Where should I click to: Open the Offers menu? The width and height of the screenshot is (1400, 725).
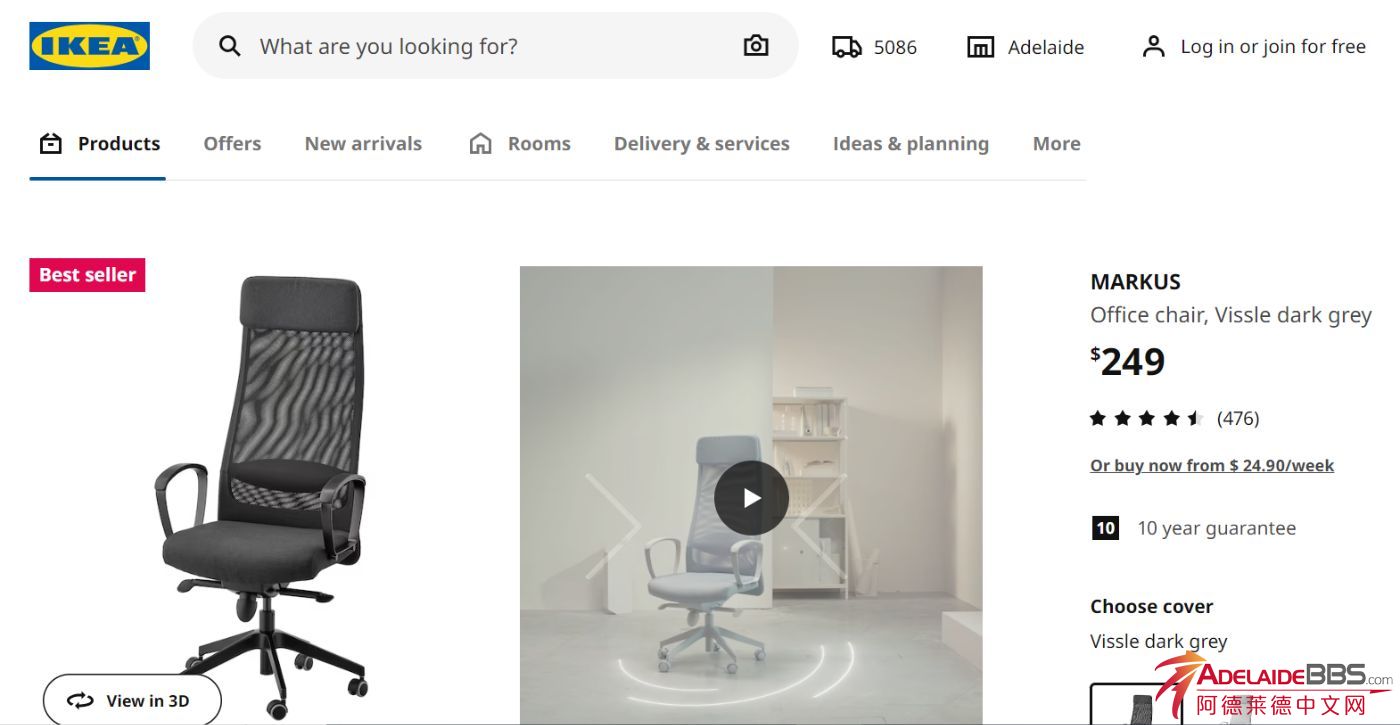[232, 144]
